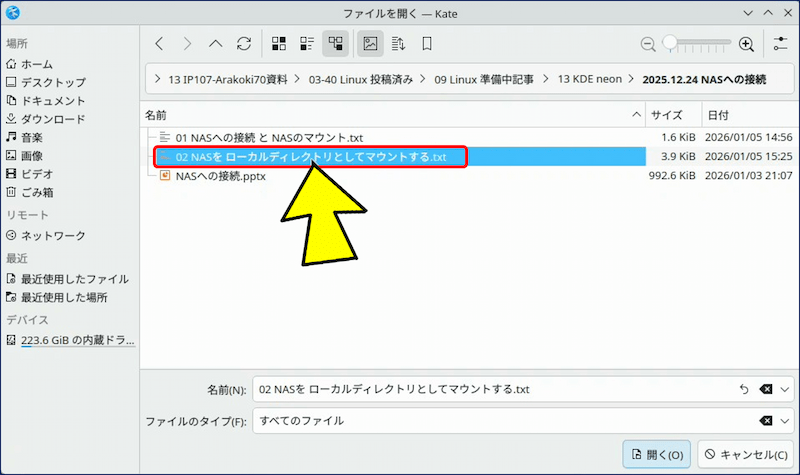Image resolution: width=800 pixels, height=475 pixels.
Task: Click date cell 2026/01/05 14:56
Action: (748, 138)
